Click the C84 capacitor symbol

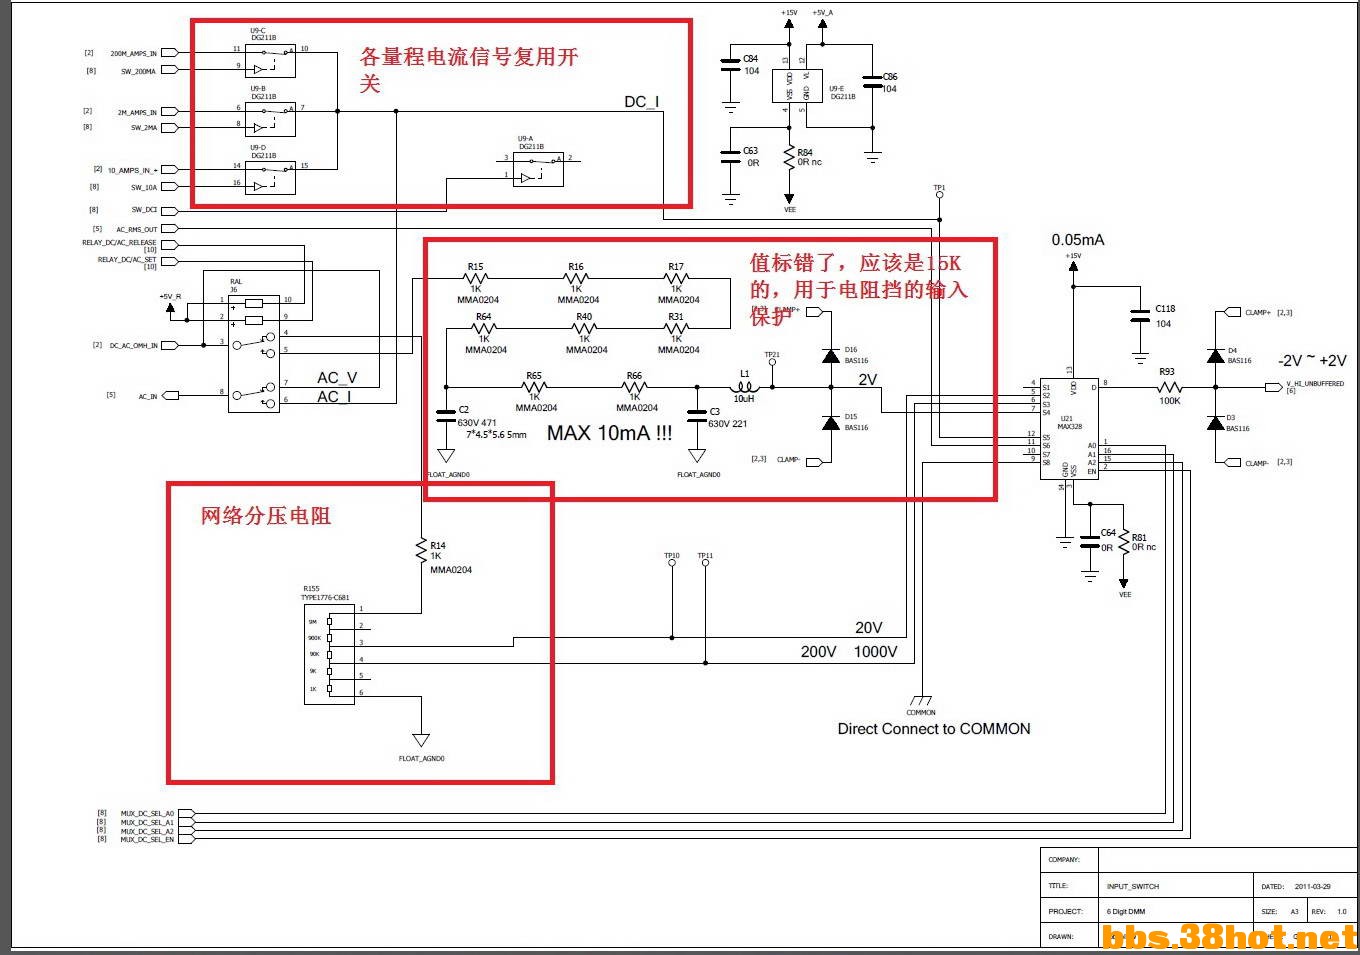coord(730,64)
